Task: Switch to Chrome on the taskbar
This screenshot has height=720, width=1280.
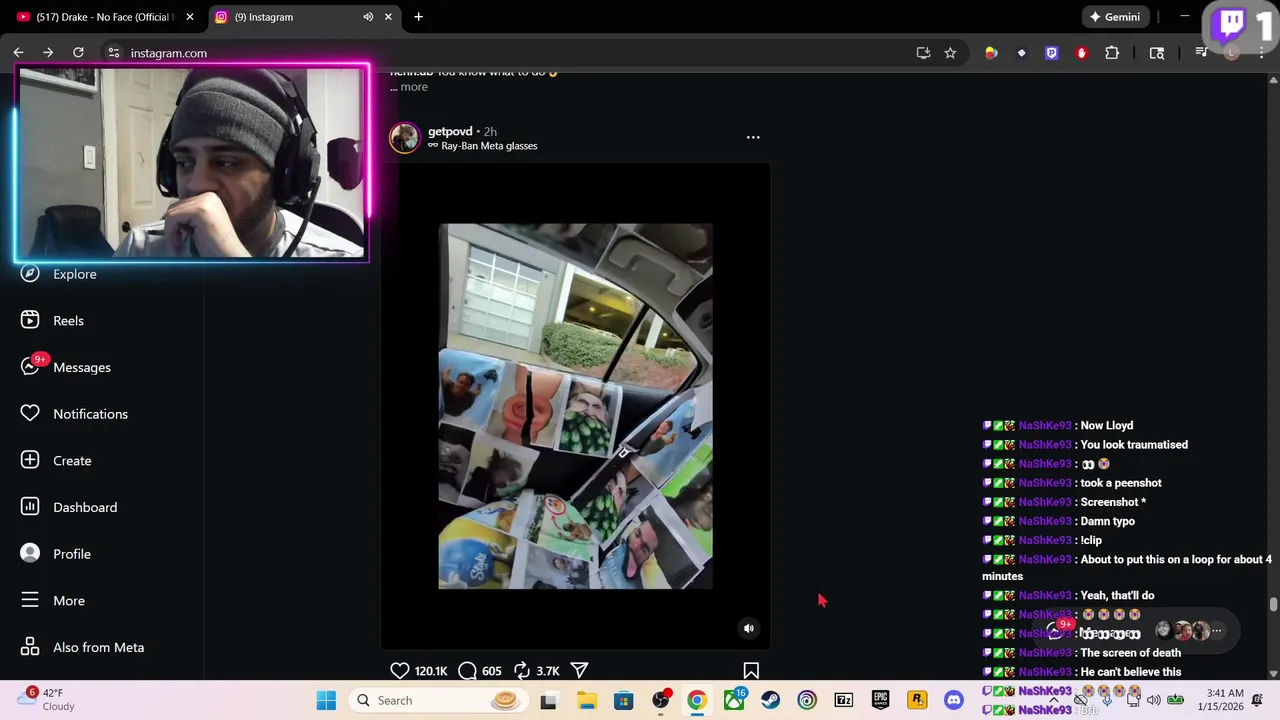Action: (x=696, y=700)
